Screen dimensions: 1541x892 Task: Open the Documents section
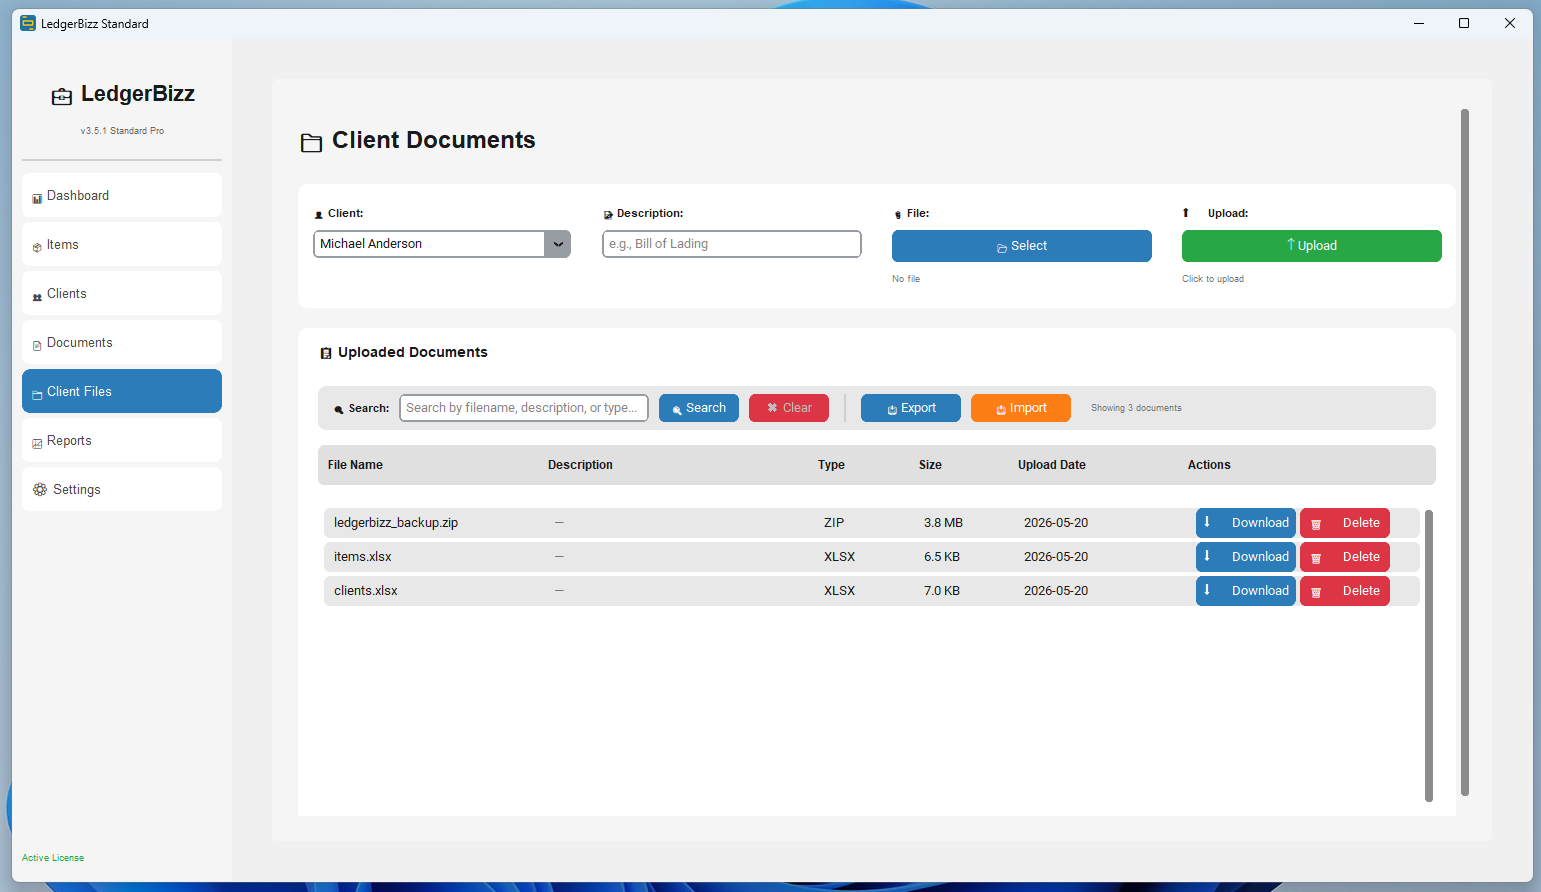click(x=122, y=342)
